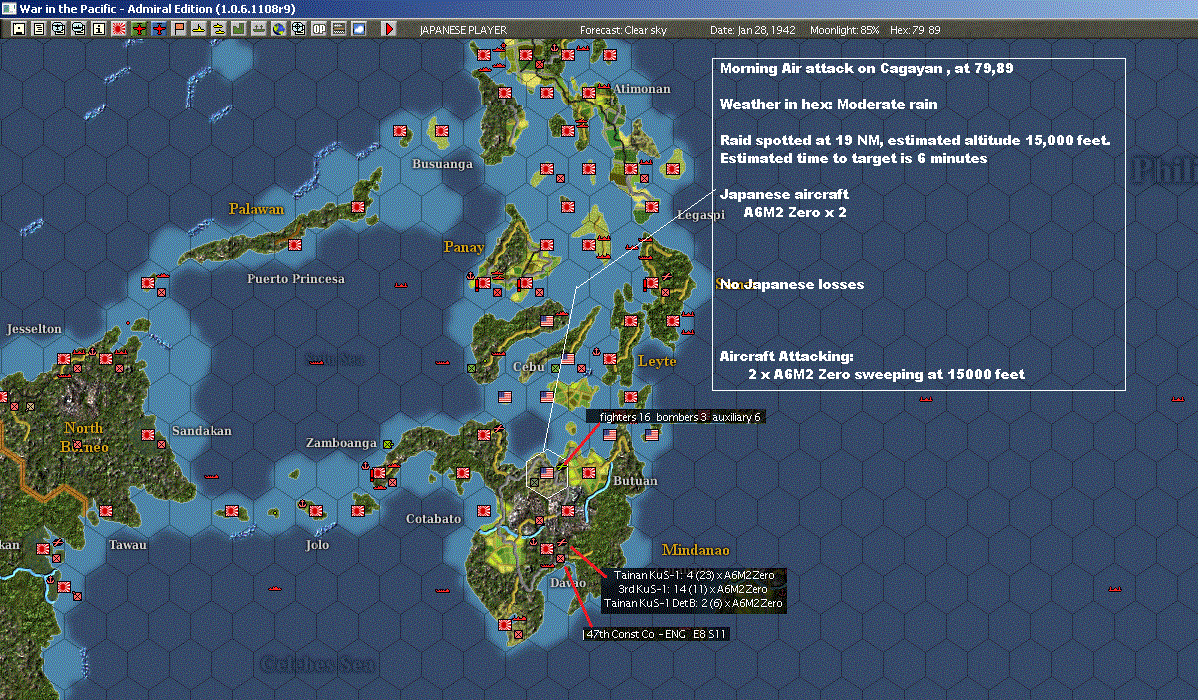Click the red end-turn arrow button
The width and height of the screenshot is (1198, 700).
coord(389,29)
